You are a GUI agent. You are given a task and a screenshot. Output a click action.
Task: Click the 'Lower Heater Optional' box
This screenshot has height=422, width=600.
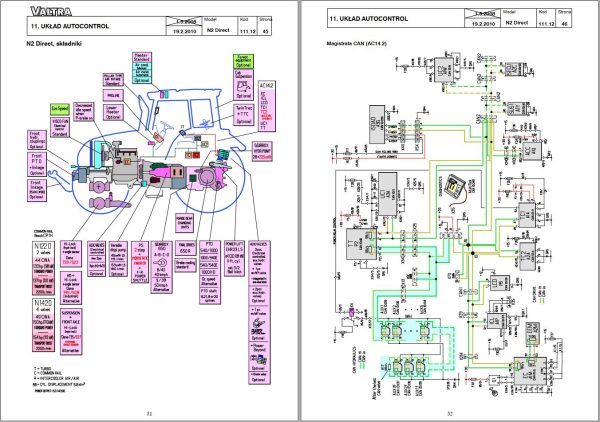click(113, 112)
